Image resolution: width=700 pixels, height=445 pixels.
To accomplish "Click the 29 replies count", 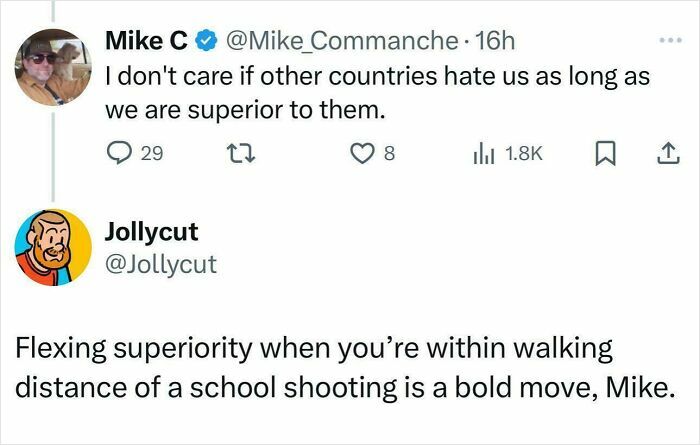I will (152, 154).
